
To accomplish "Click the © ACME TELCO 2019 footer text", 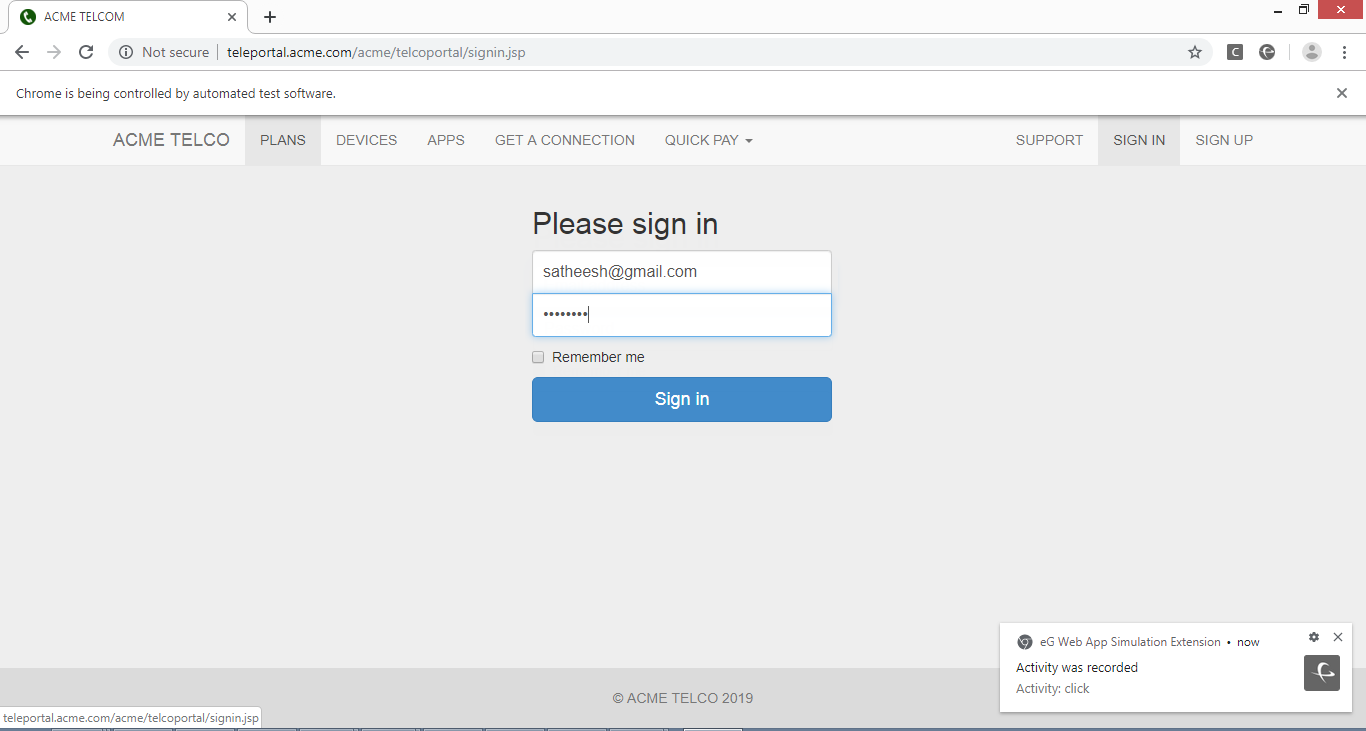I will pyautogui.click(x=683, y=698).
